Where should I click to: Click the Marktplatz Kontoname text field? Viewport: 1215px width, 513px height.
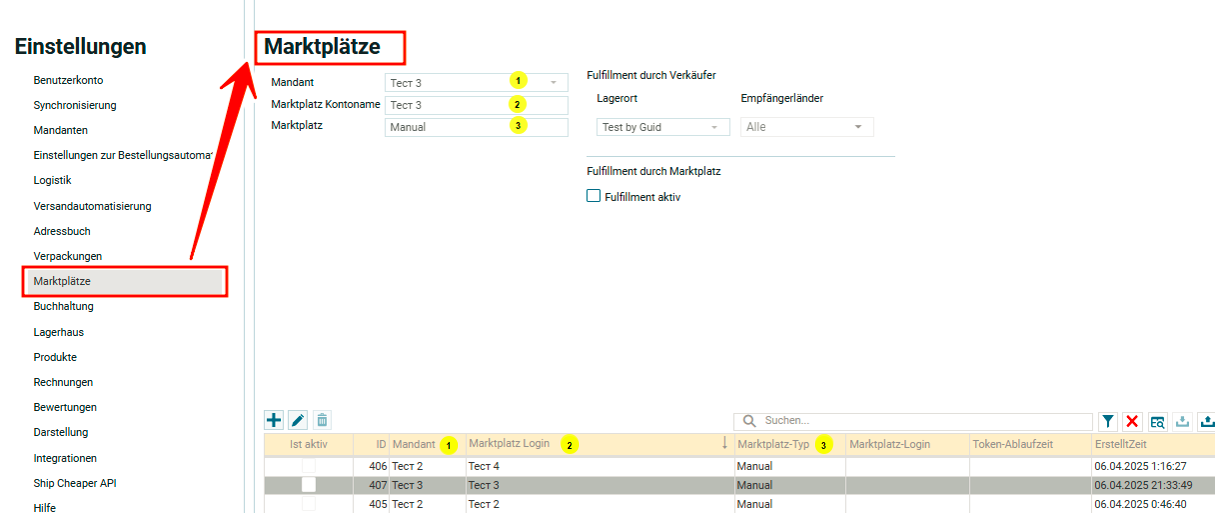(x=475, y=105)
